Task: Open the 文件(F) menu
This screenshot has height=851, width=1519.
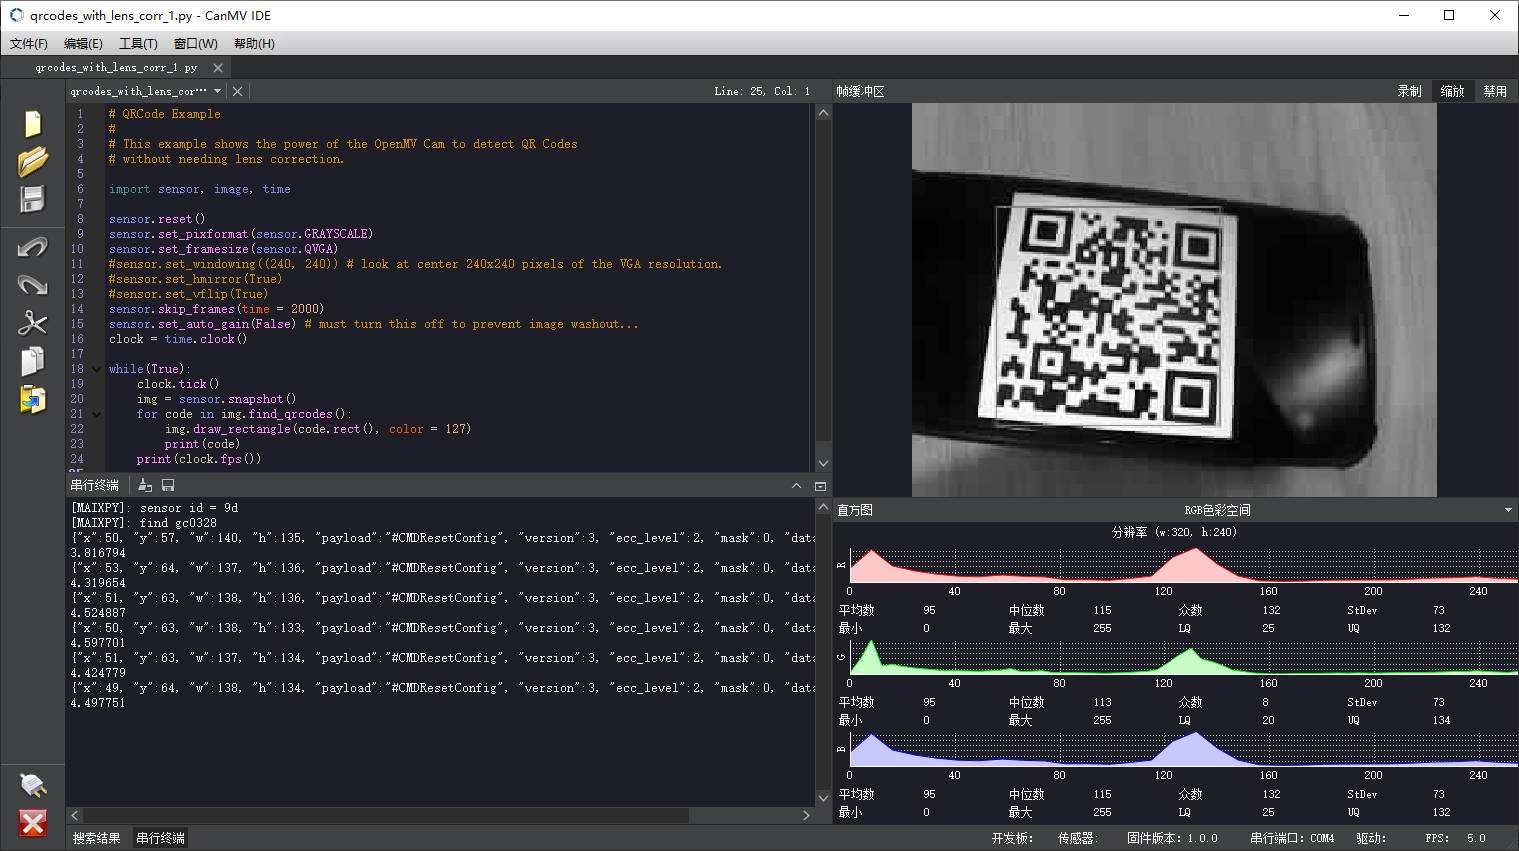Action: click(x=29, y=44)
